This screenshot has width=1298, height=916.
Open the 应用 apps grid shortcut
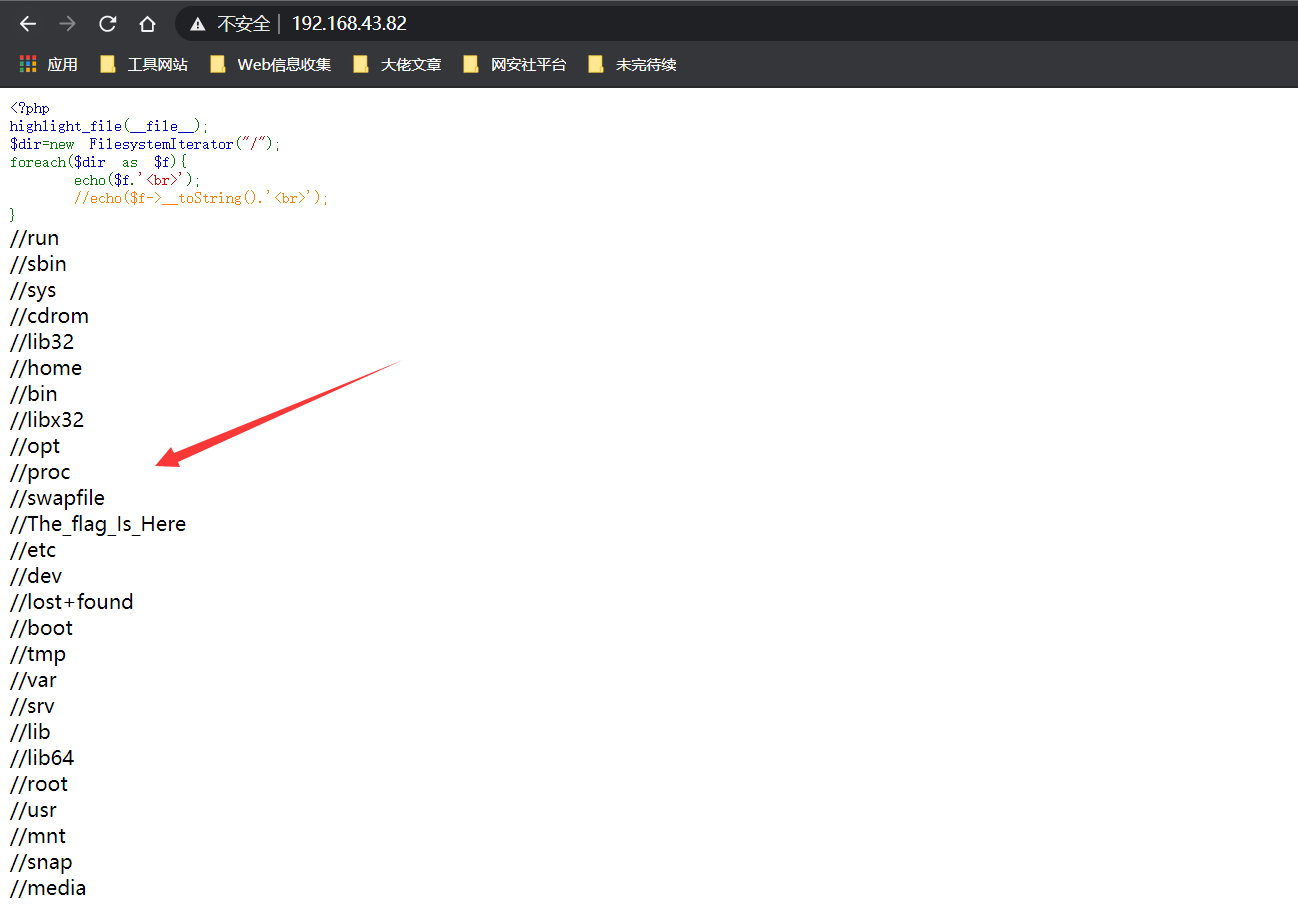point(49,65)
